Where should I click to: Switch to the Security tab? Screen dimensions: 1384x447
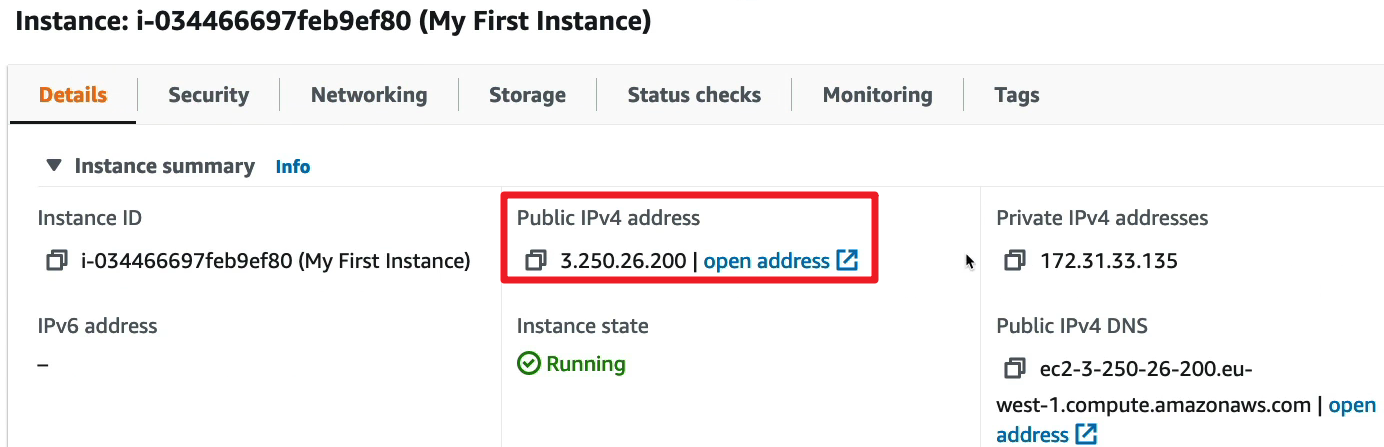tap(208, 95)
